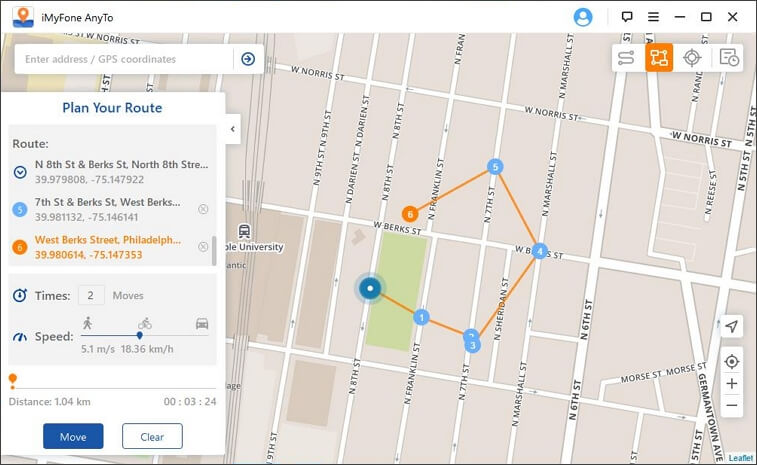Click route waypoint marker 5 on map

tap(495, 167)
